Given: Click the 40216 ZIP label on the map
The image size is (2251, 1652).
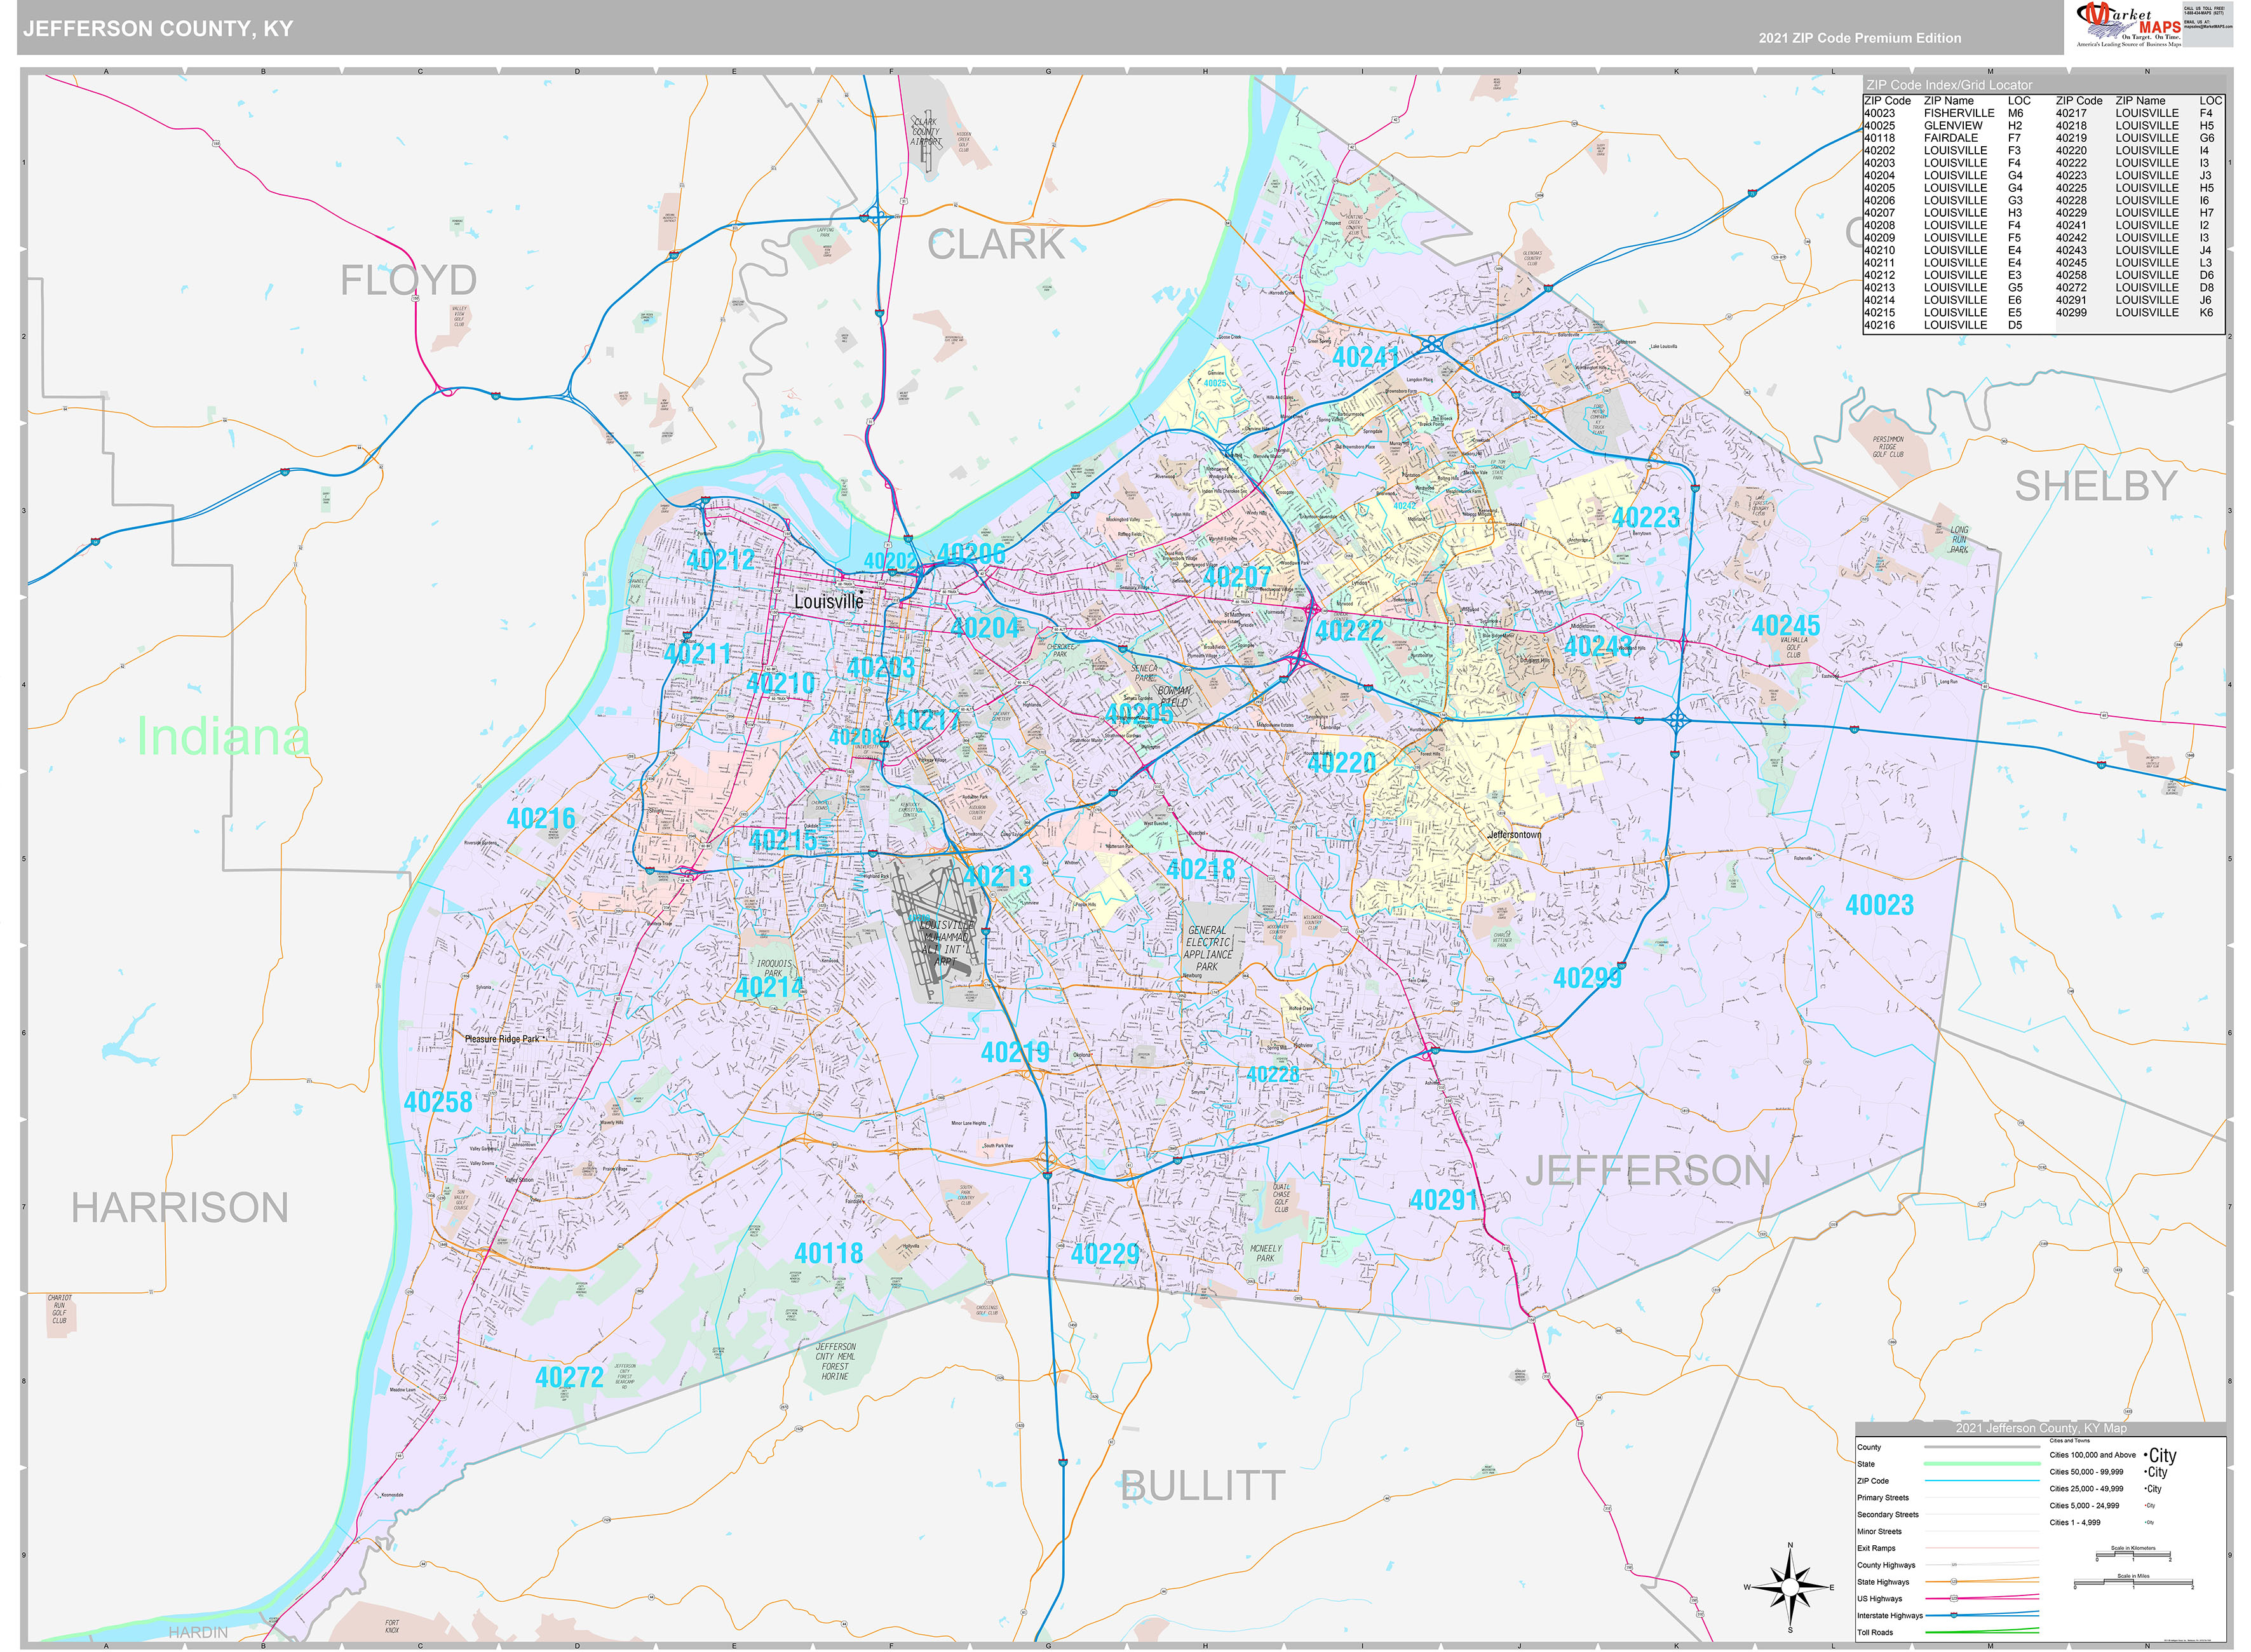Looking at the screenshot, I should (541, 819).
